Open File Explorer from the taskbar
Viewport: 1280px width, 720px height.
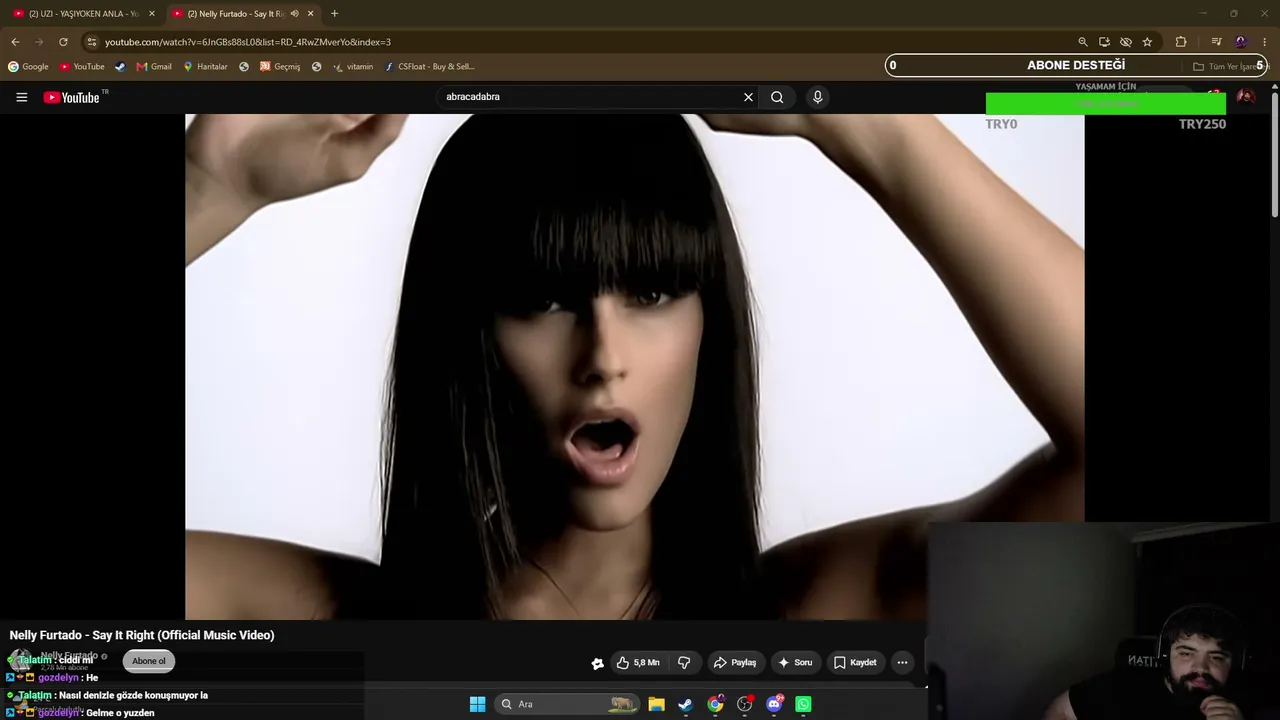[656, 704]
